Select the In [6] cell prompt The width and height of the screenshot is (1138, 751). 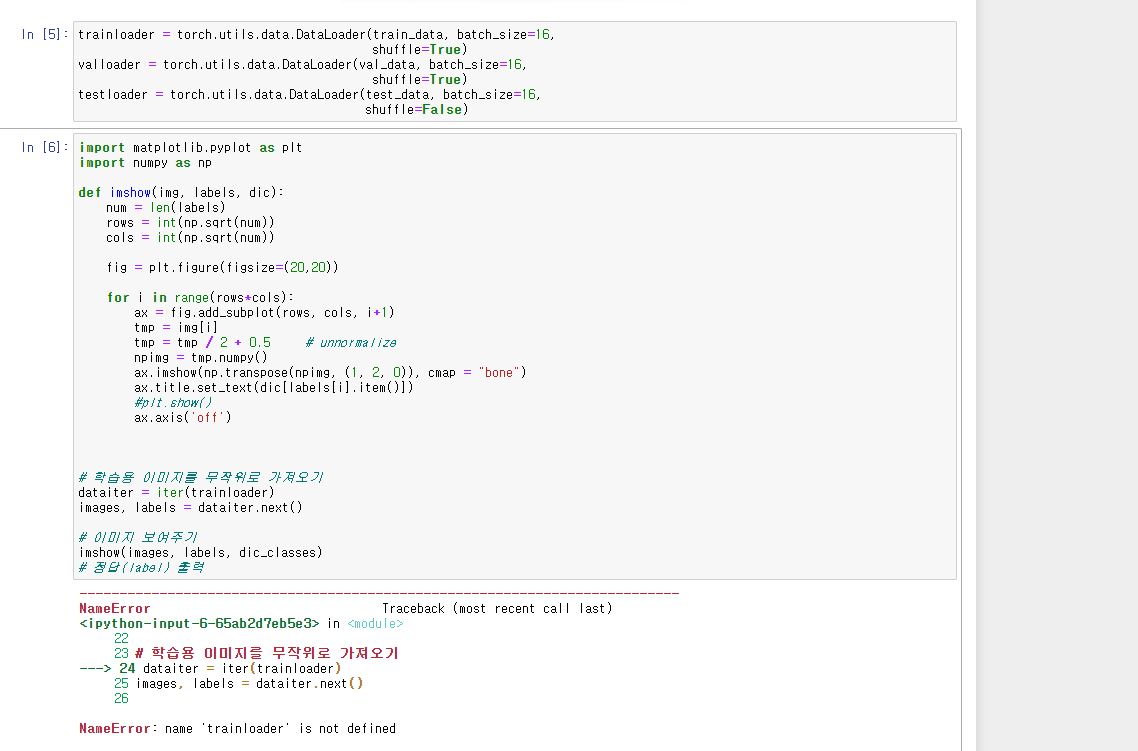(x=45, y=148)
